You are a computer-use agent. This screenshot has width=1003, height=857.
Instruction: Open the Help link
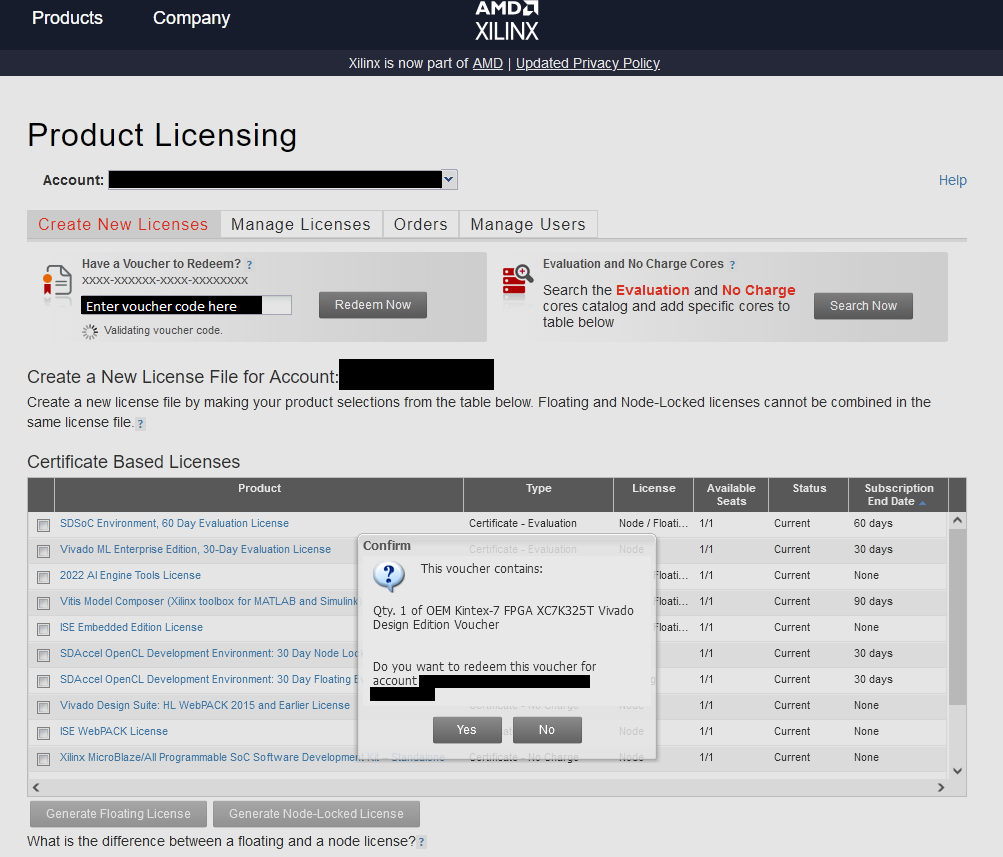coord(952,180)
